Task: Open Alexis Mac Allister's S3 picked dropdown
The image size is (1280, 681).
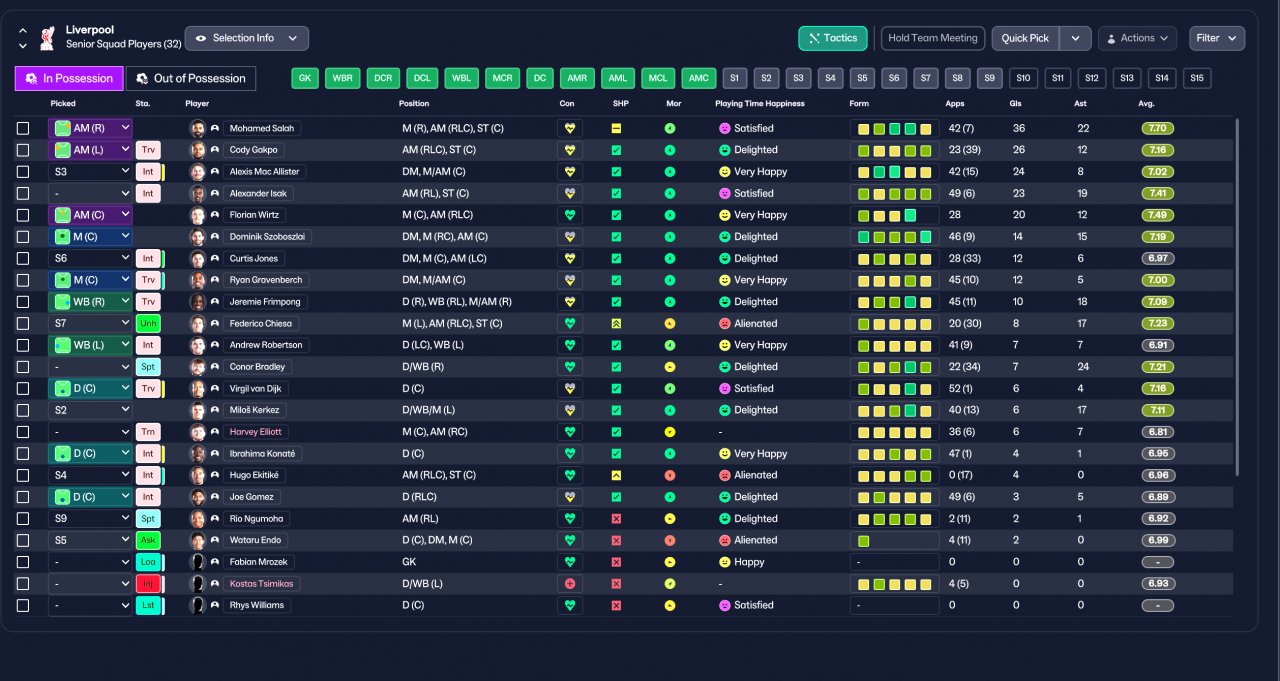Action: (x=91, y=172)
